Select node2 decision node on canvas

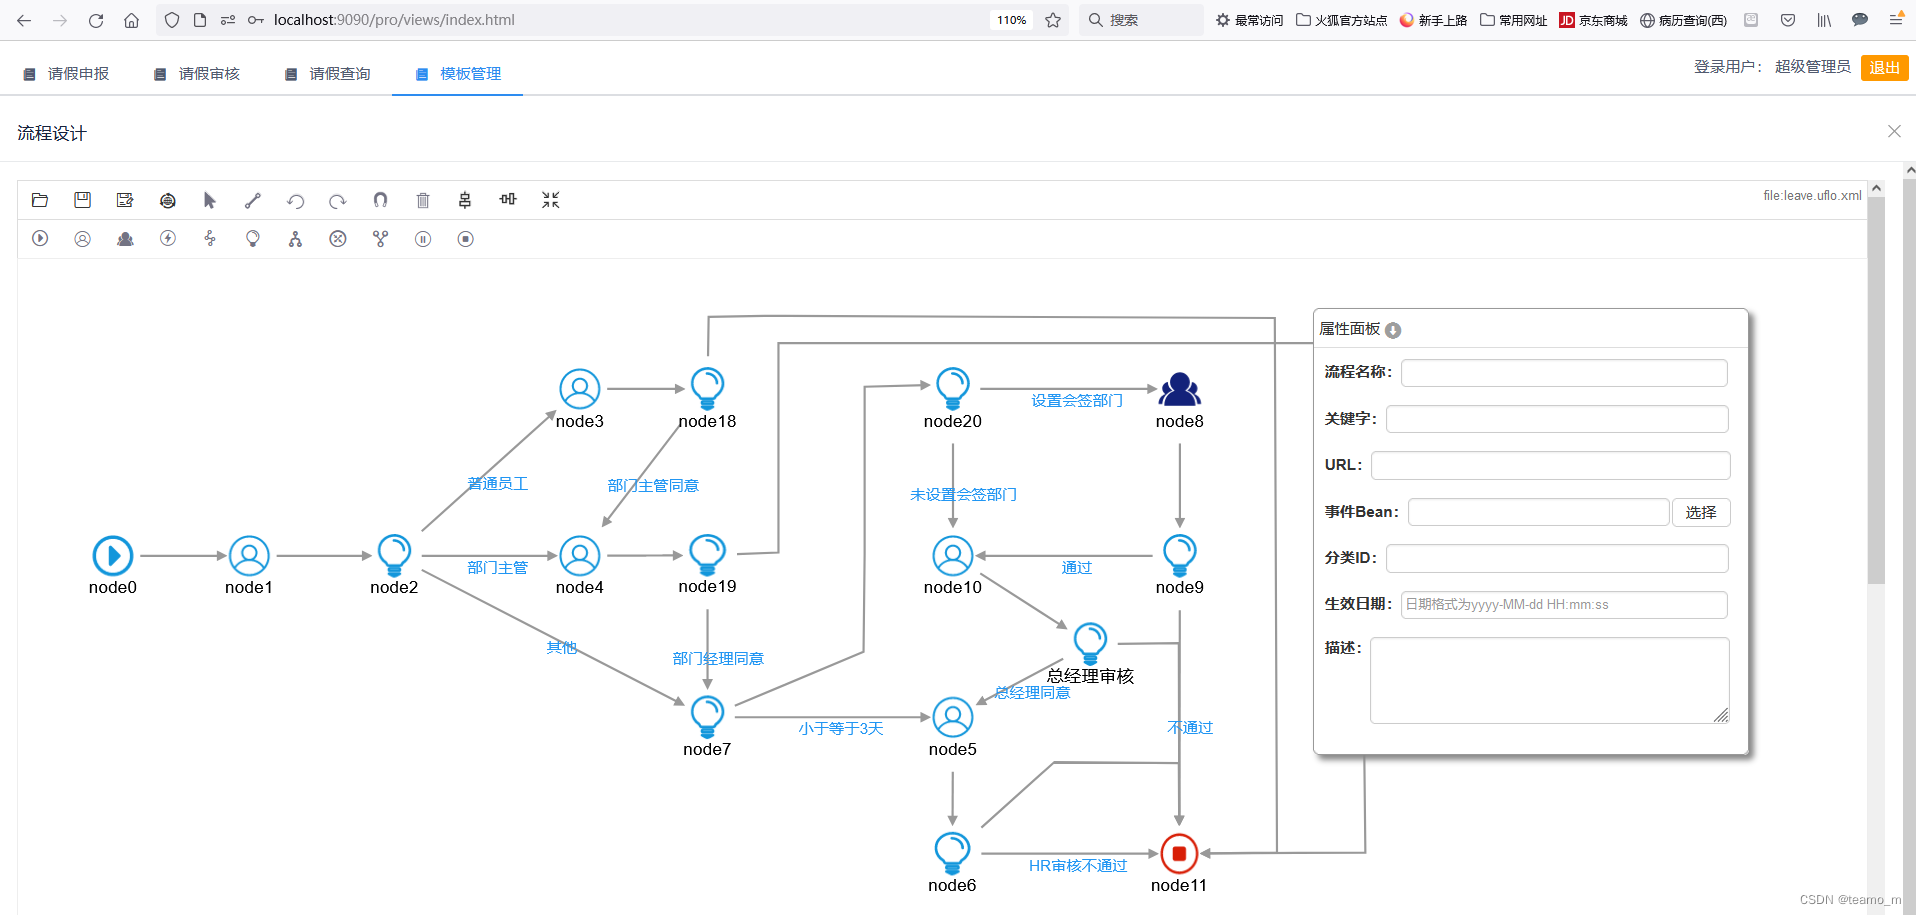[394, 555]
